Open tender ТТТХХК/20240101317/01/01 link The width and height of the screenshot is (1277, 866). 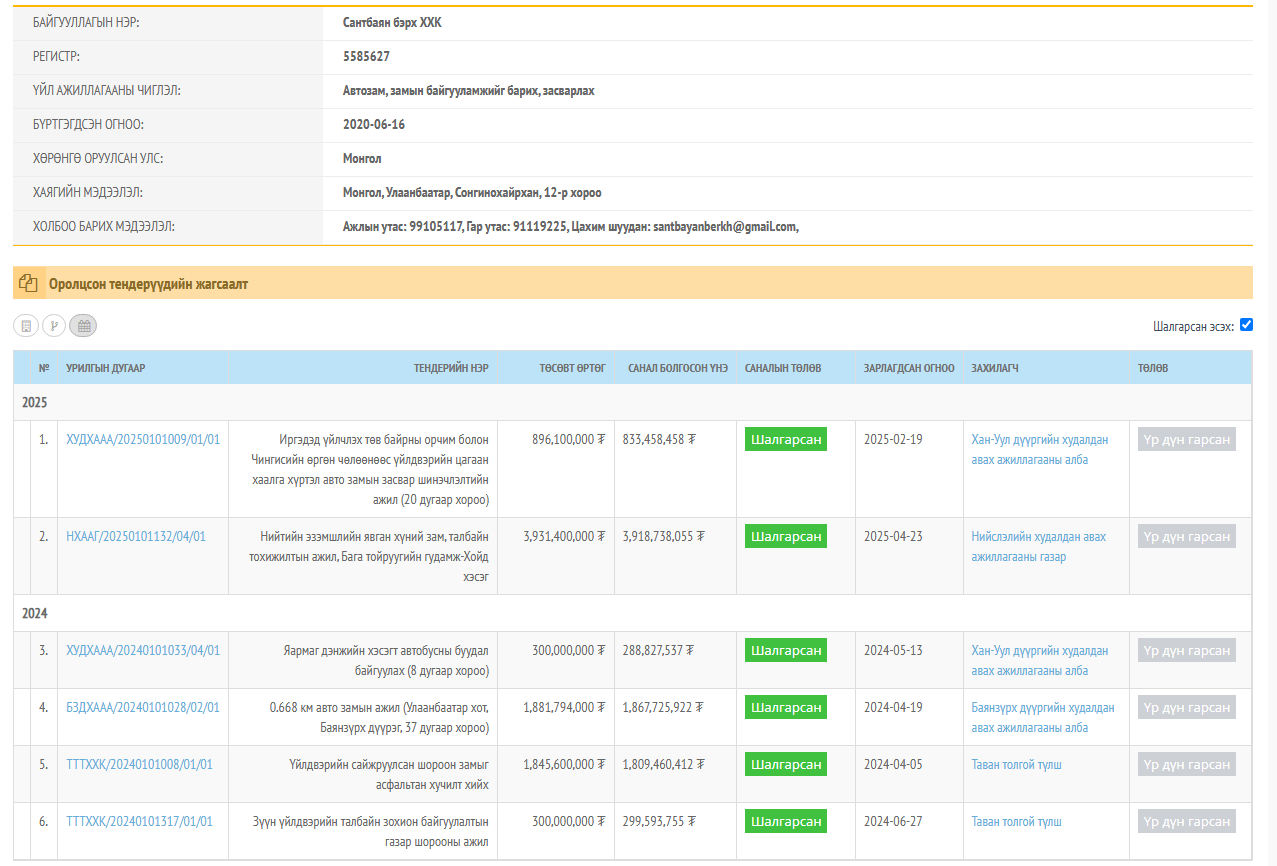[x=139, y=821]
